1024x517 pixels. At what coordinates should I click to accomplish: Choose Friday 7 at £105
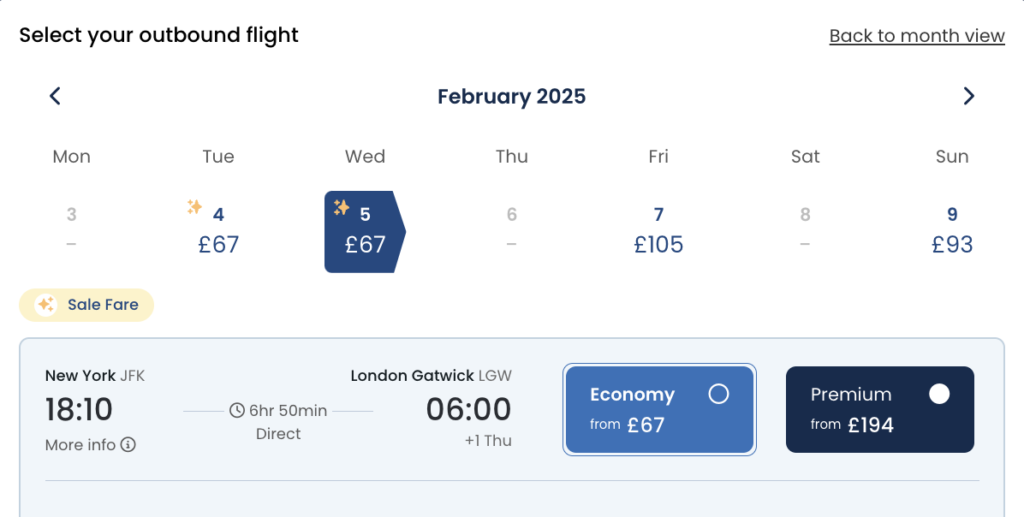pyautogui.click(x=658, y=232)
